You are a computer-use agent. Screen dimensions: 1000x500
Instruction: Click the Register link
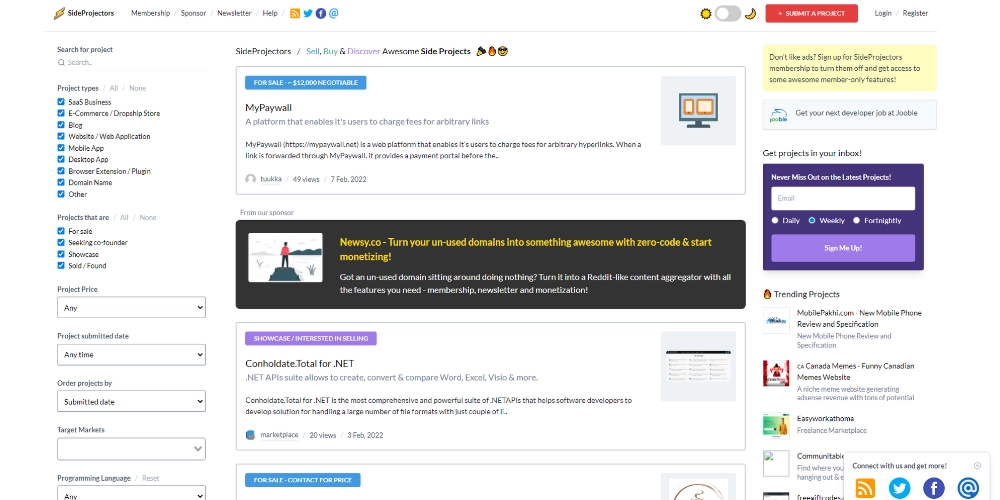pos(915,13)
